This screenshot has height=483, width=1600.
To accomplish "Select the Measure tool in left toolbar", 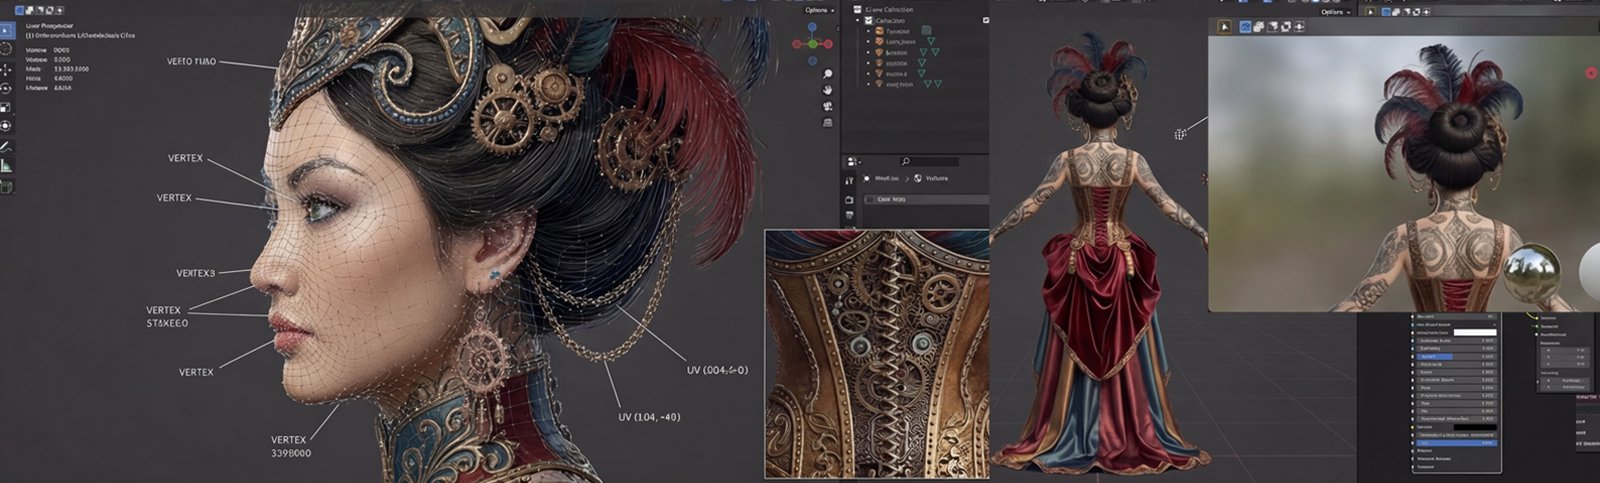I will pos(6,165).
